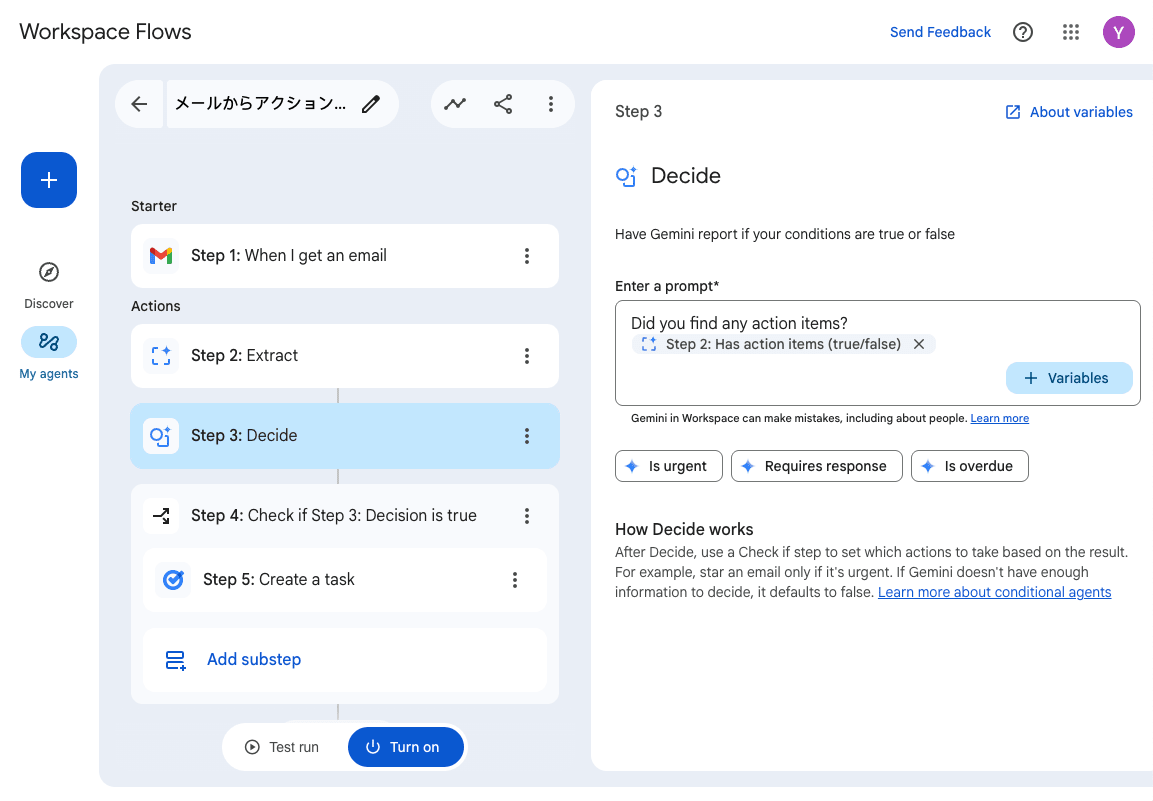The height and width of the screenshot is (801, 1153).
Task: Click Tasks icon in Step 5
Action: [x=174, y=580]
